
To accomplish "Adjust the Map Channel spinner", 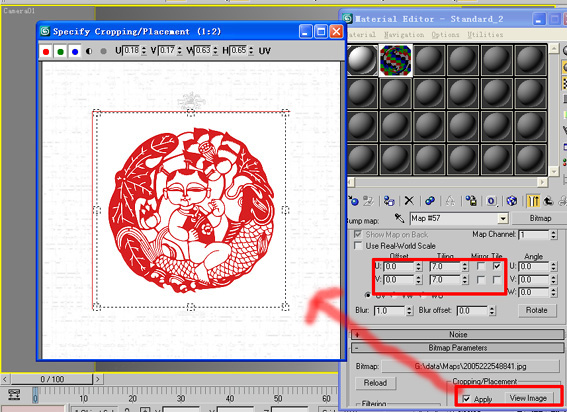I will click(x=553, y=235).
